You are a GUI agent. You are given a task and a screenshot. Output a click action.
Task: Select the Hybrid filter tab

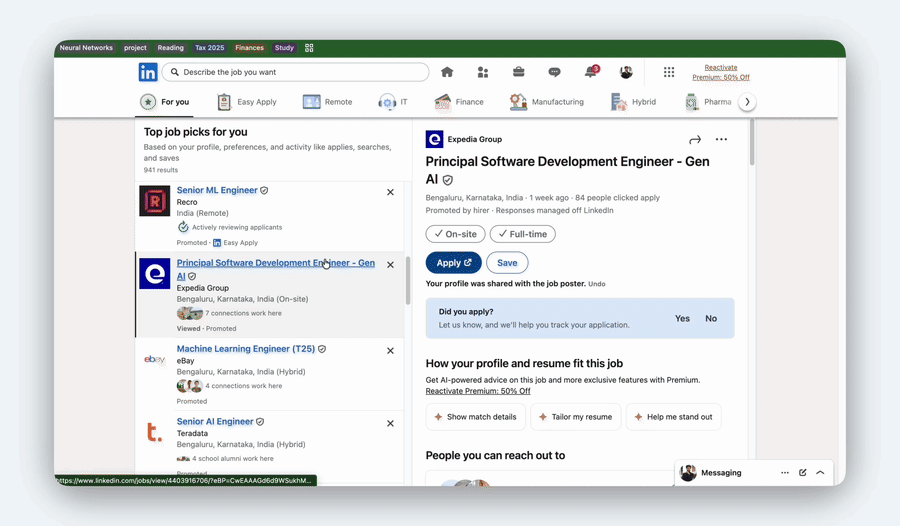633,102
